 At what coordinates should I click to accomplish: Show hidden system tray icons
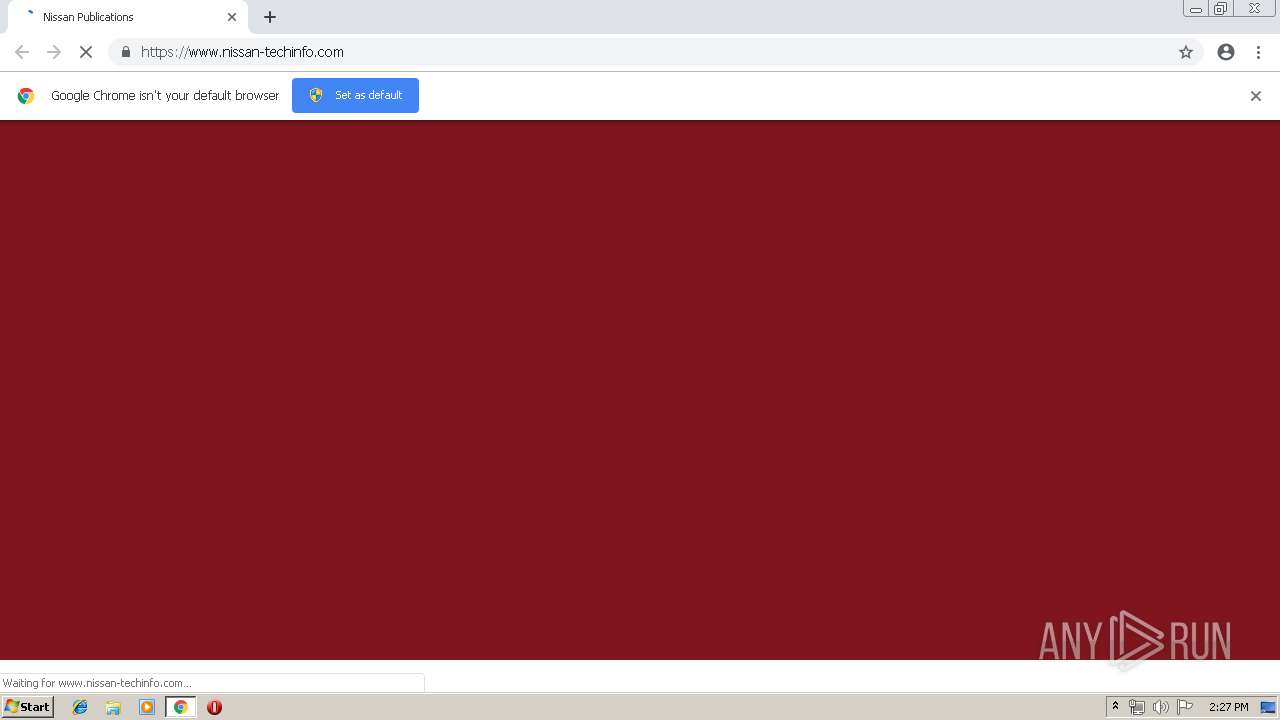tap(1115, 707)
